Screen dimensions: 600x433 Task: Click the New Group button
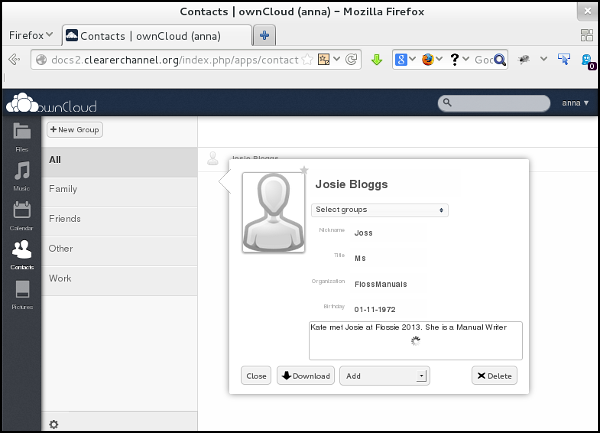pyautogui.click(x=75, y=130)
